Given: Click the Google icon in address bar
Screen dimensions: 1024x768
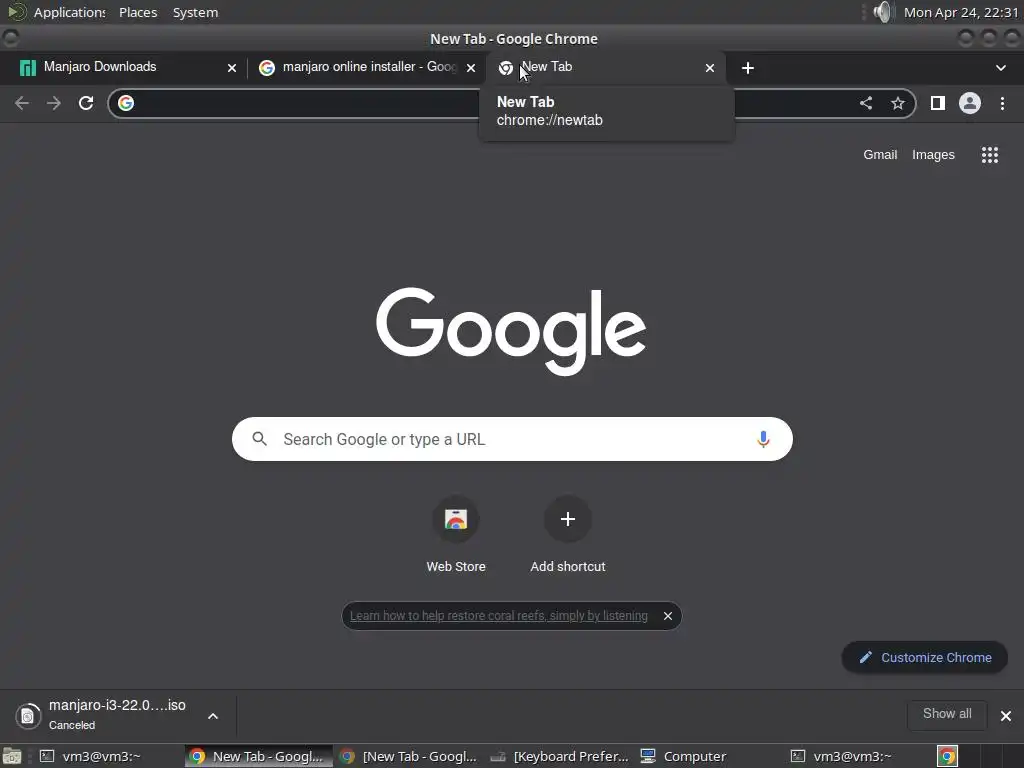Looking at the screenshot, I should [126, 103].
